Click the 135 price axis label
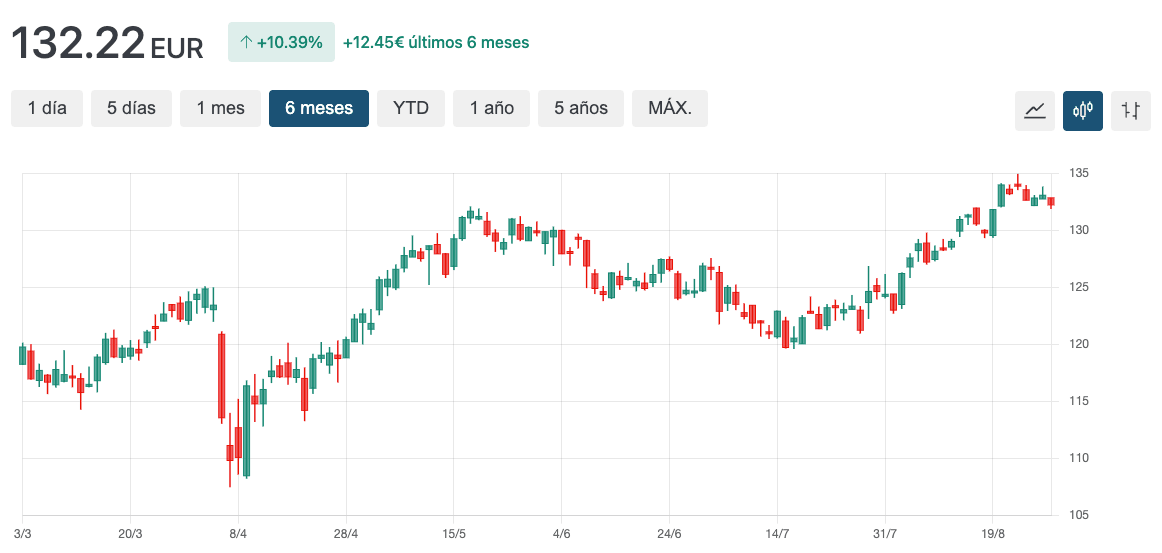Screen dimensions: 1162x553 pos(1076,173)
